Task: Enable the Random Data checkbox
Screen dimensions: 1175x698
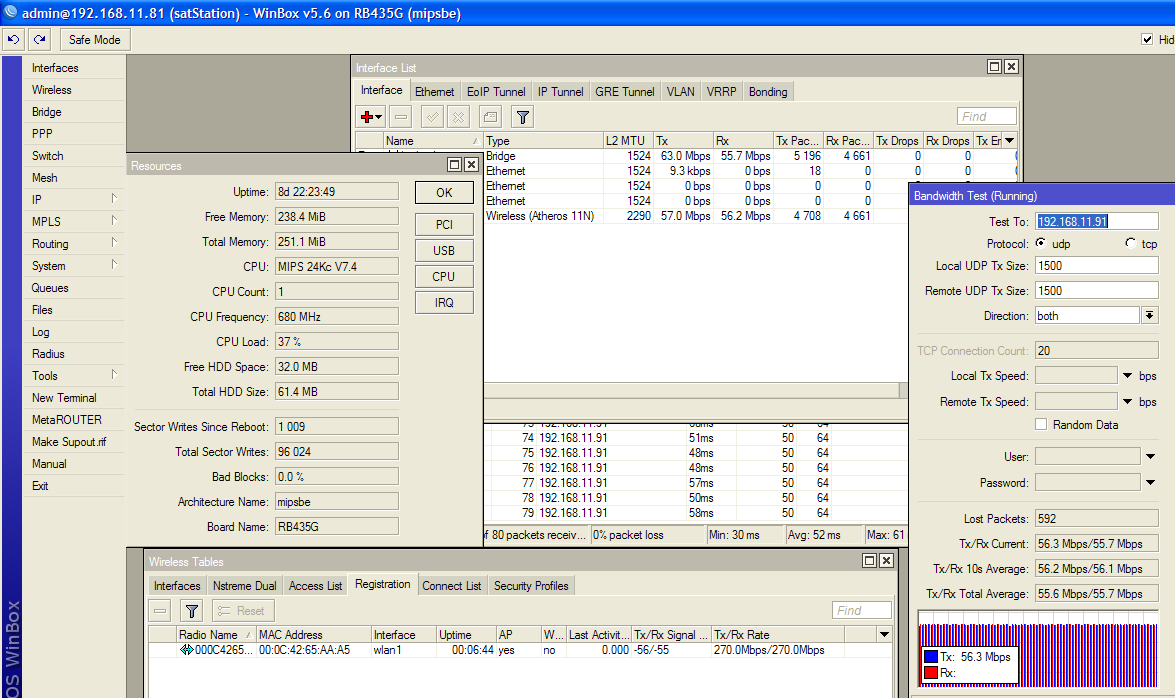Action: coord(1041,425)
